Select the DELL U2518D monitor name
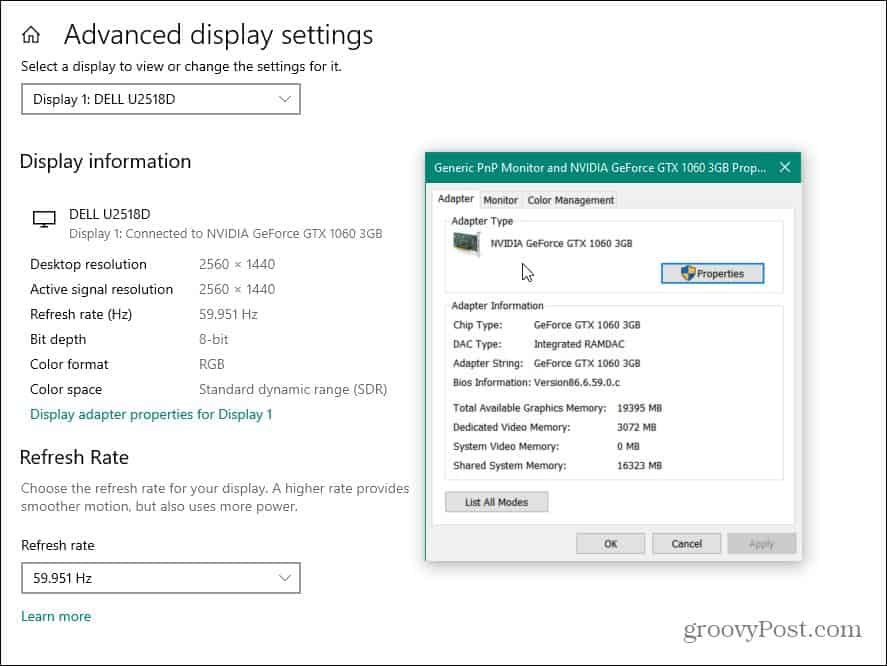This screenshot has height=666, width=887. pos(110,214)
